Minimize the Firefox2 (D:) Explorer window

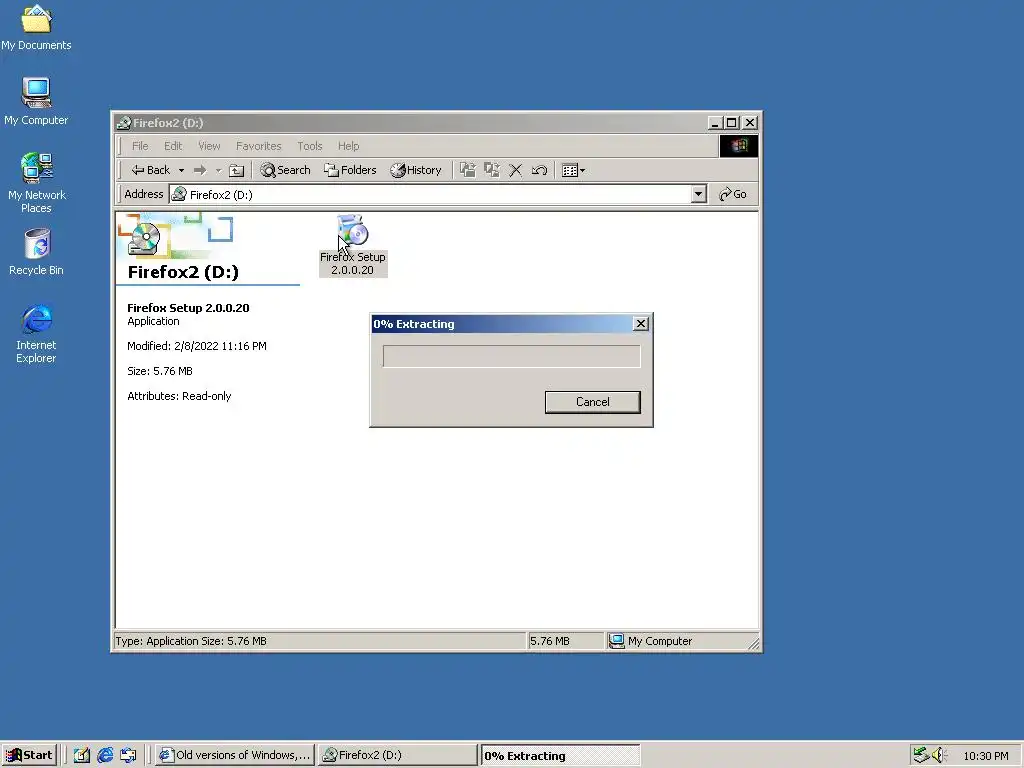coord(715,123)
